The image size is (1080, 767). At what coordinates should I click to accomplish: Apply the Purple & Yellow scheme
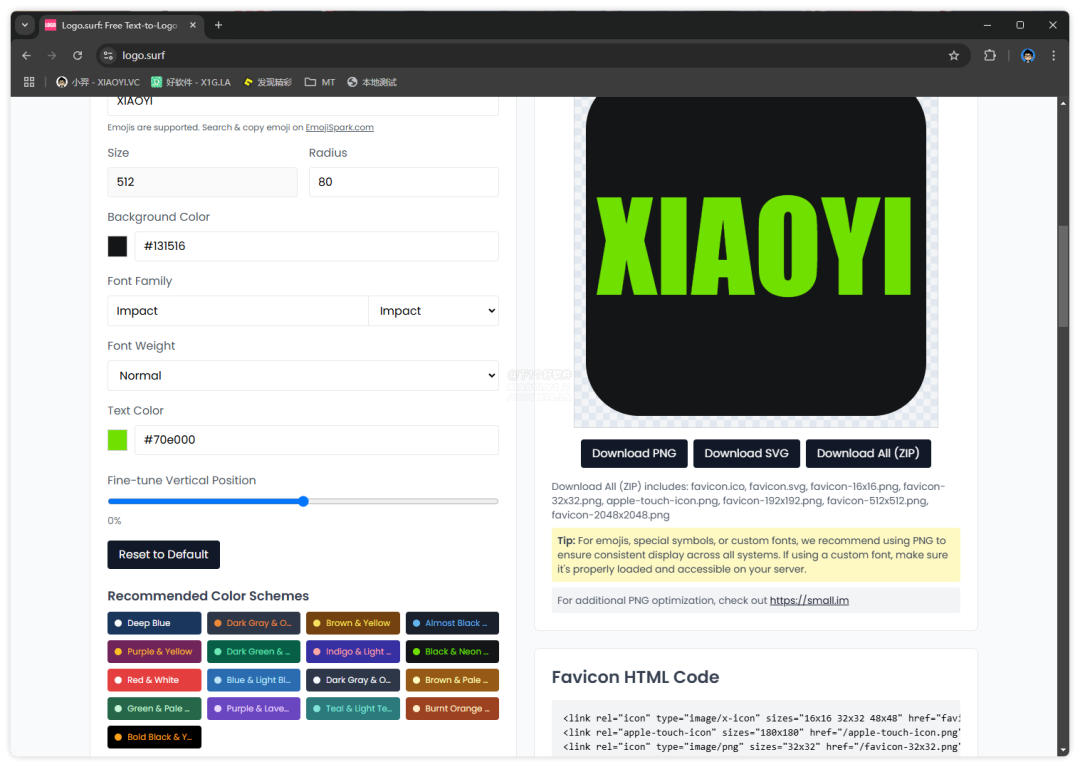(154, 651)
